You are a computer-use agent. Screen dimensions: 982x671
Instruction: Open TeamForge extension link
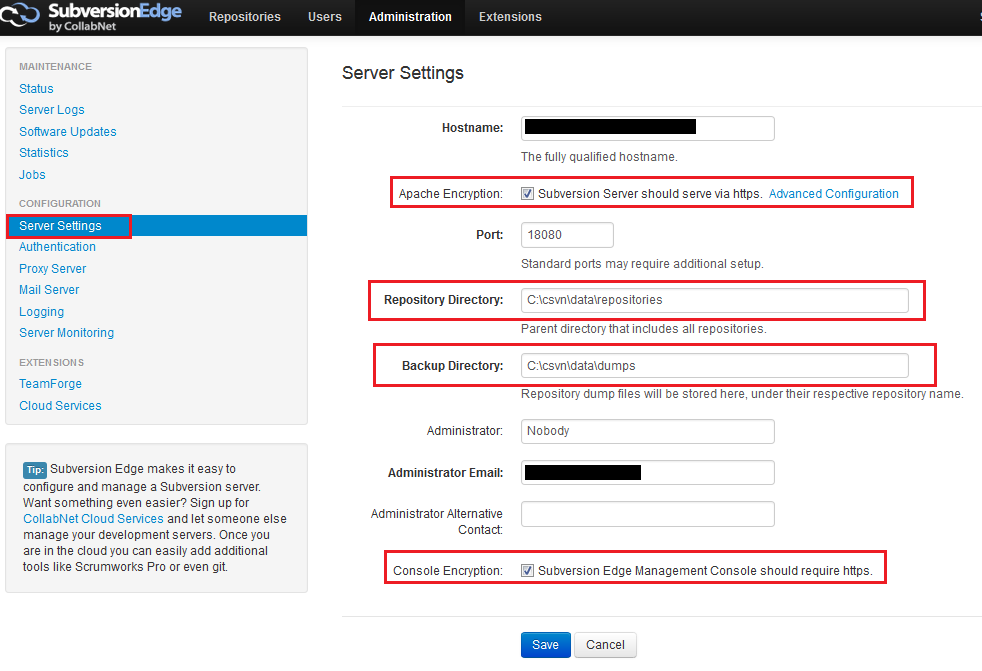tap(51, 384)
